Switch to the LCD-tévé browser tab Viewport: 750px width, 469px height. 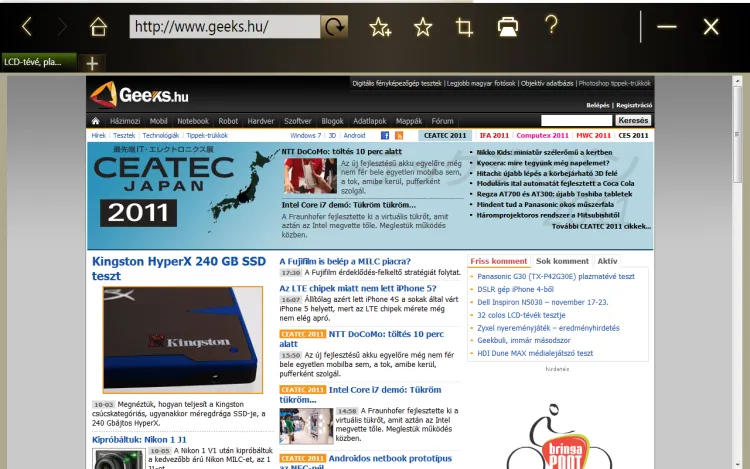(38, 62)
